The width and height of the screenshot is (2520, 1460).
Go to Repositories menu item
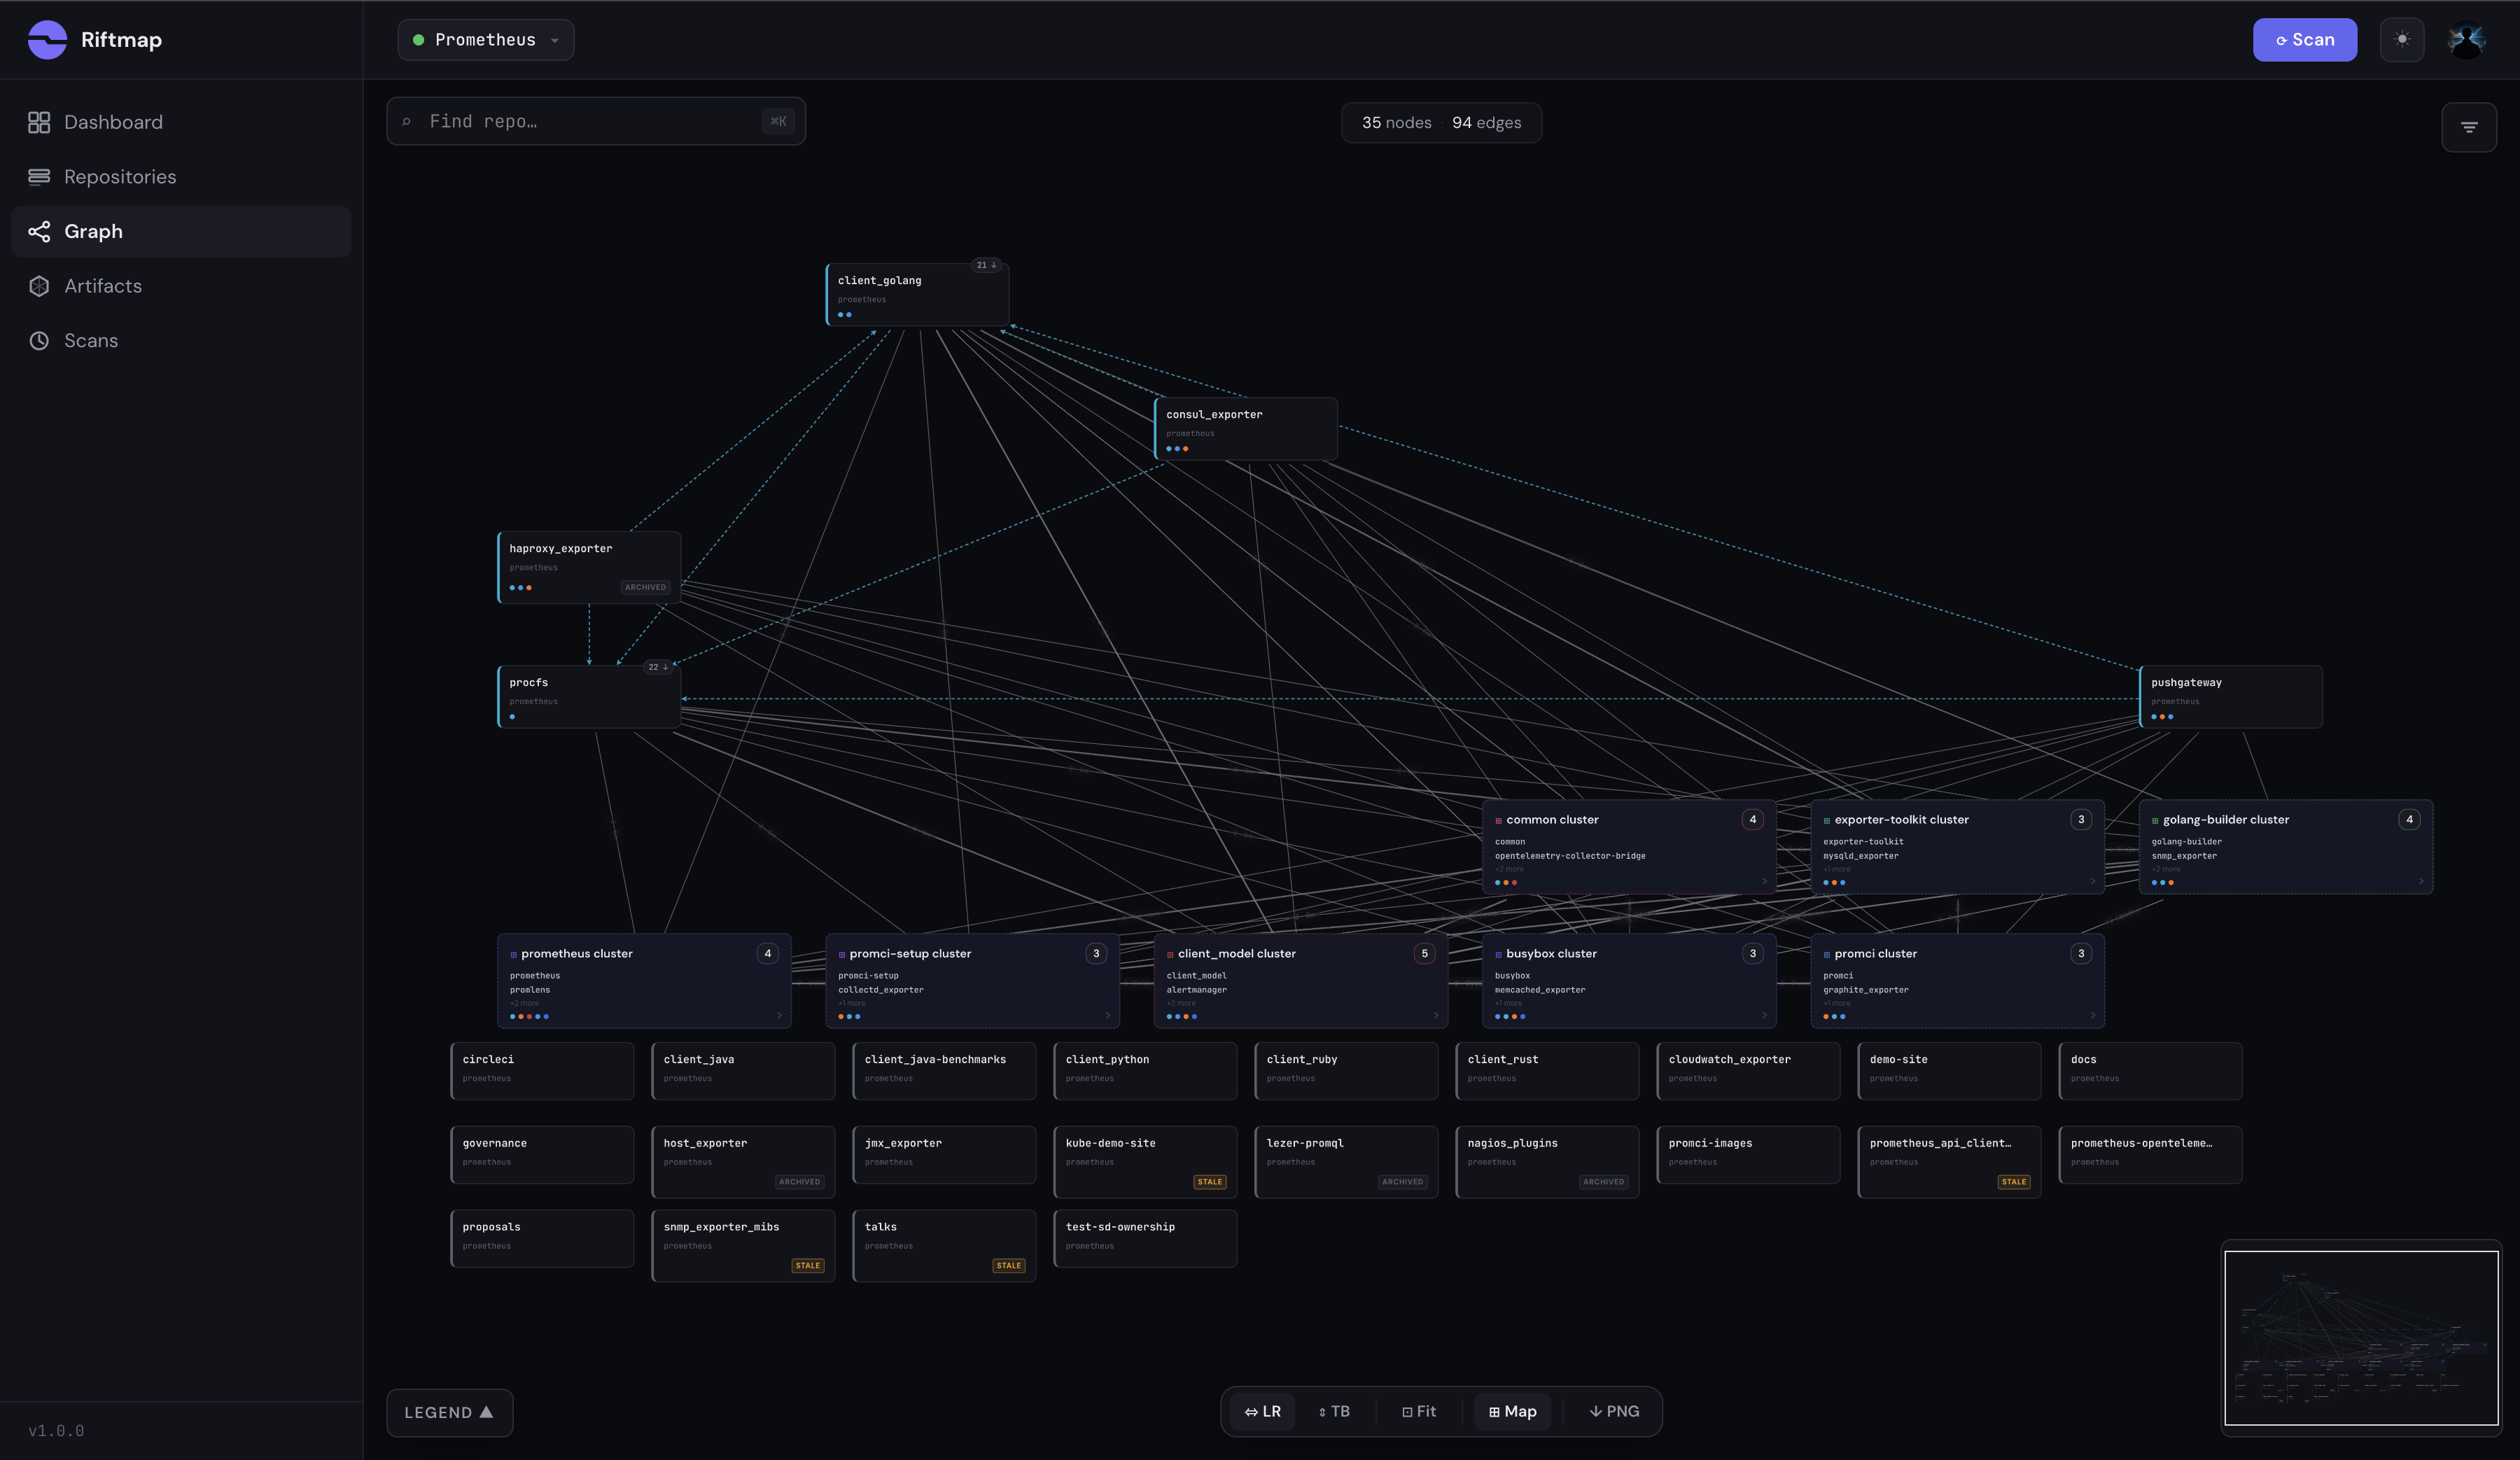coord(181,177)
